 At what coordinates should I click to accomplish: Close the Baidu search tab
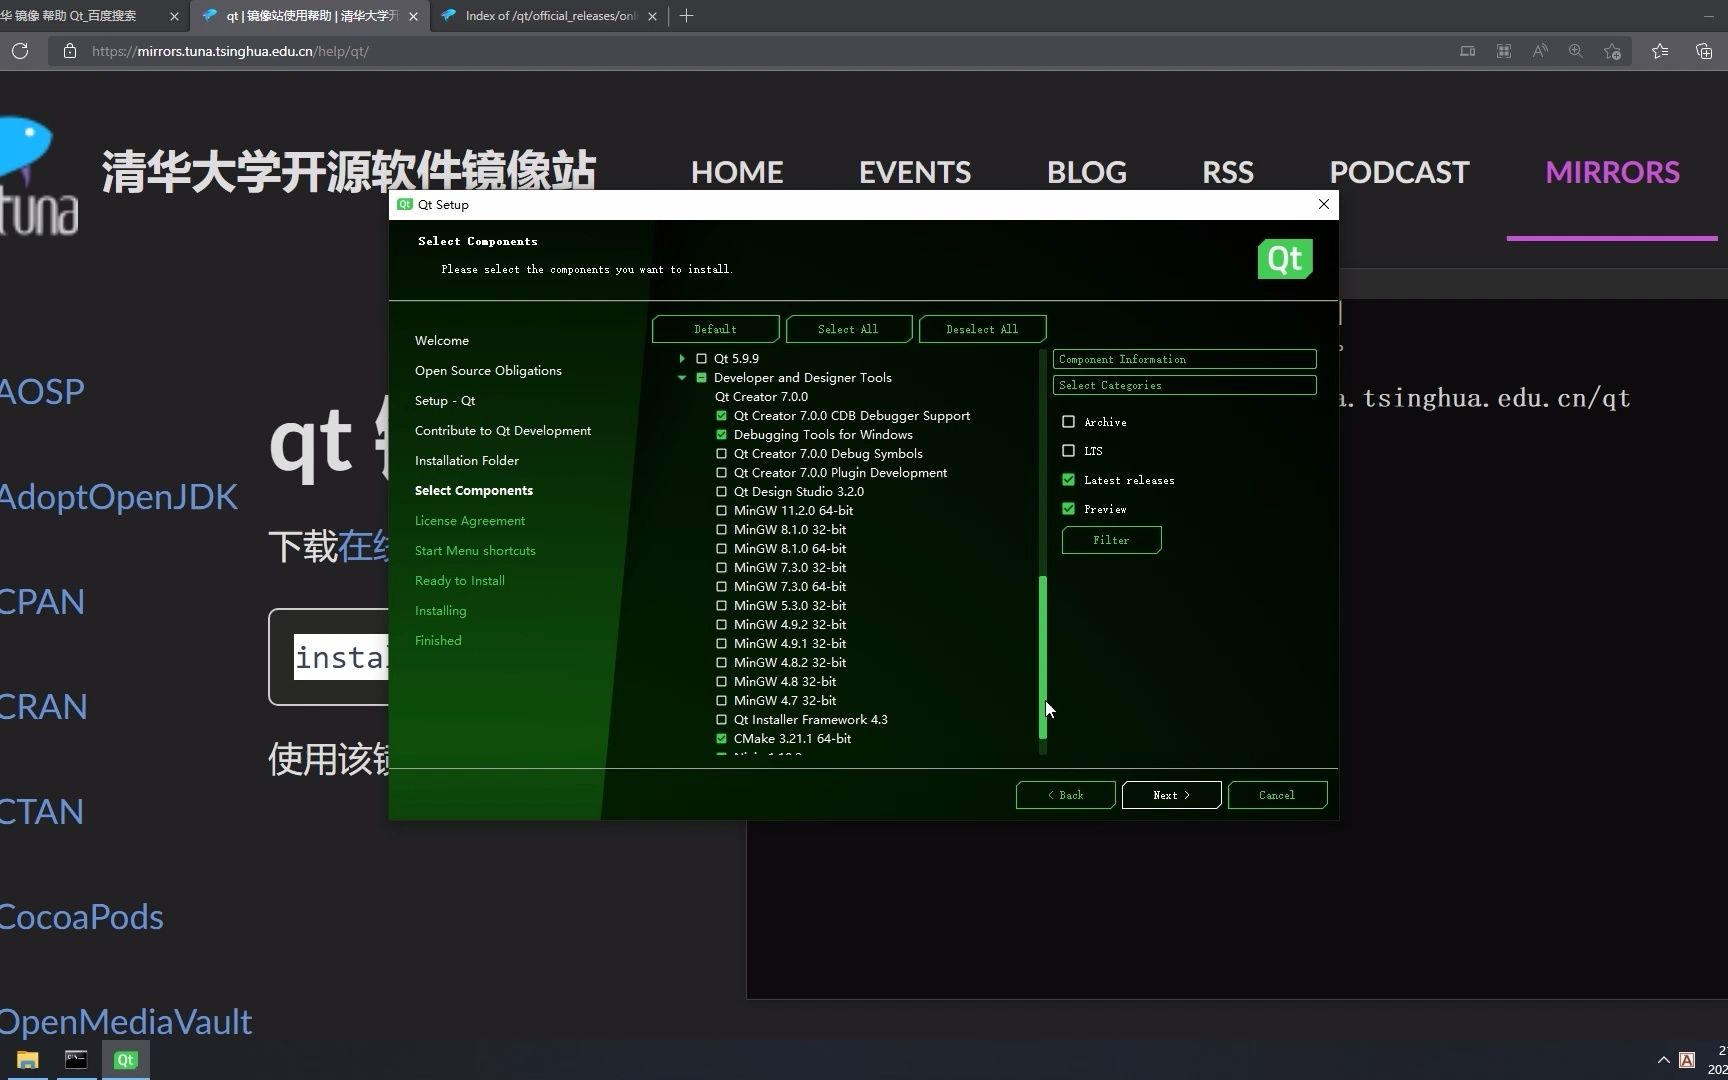pos(174,16)
